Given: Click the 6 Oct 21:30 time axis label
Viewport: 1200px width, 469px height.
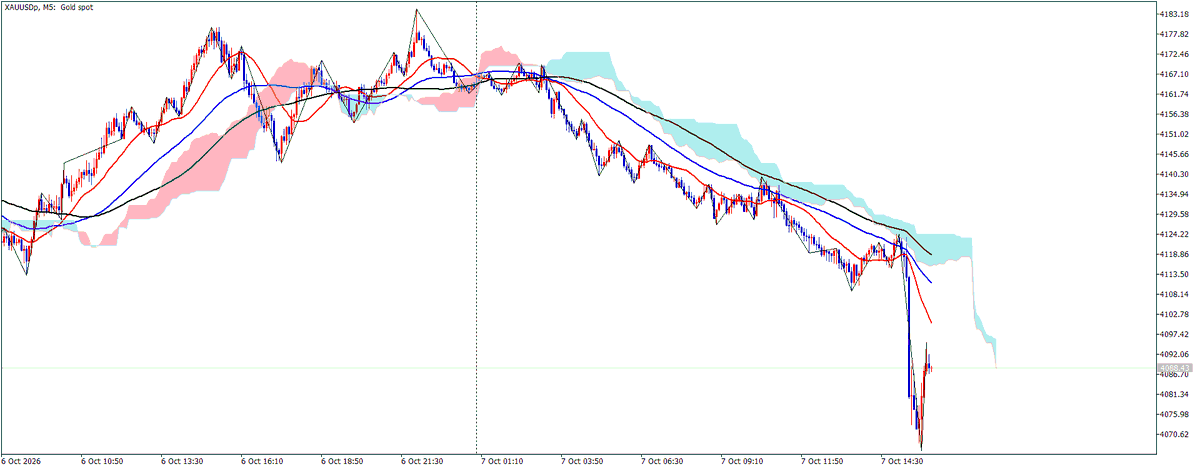Looking at the screenshot, I should point(423,462).
